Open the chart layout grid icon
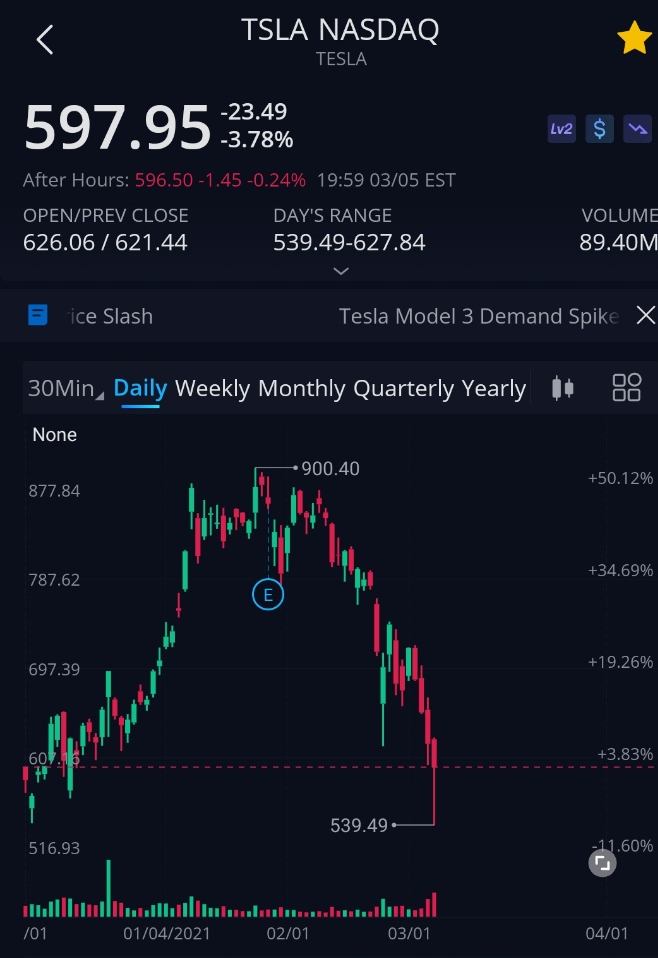The image size is (658, 958). pyautogui.click(x=627, y=387)
